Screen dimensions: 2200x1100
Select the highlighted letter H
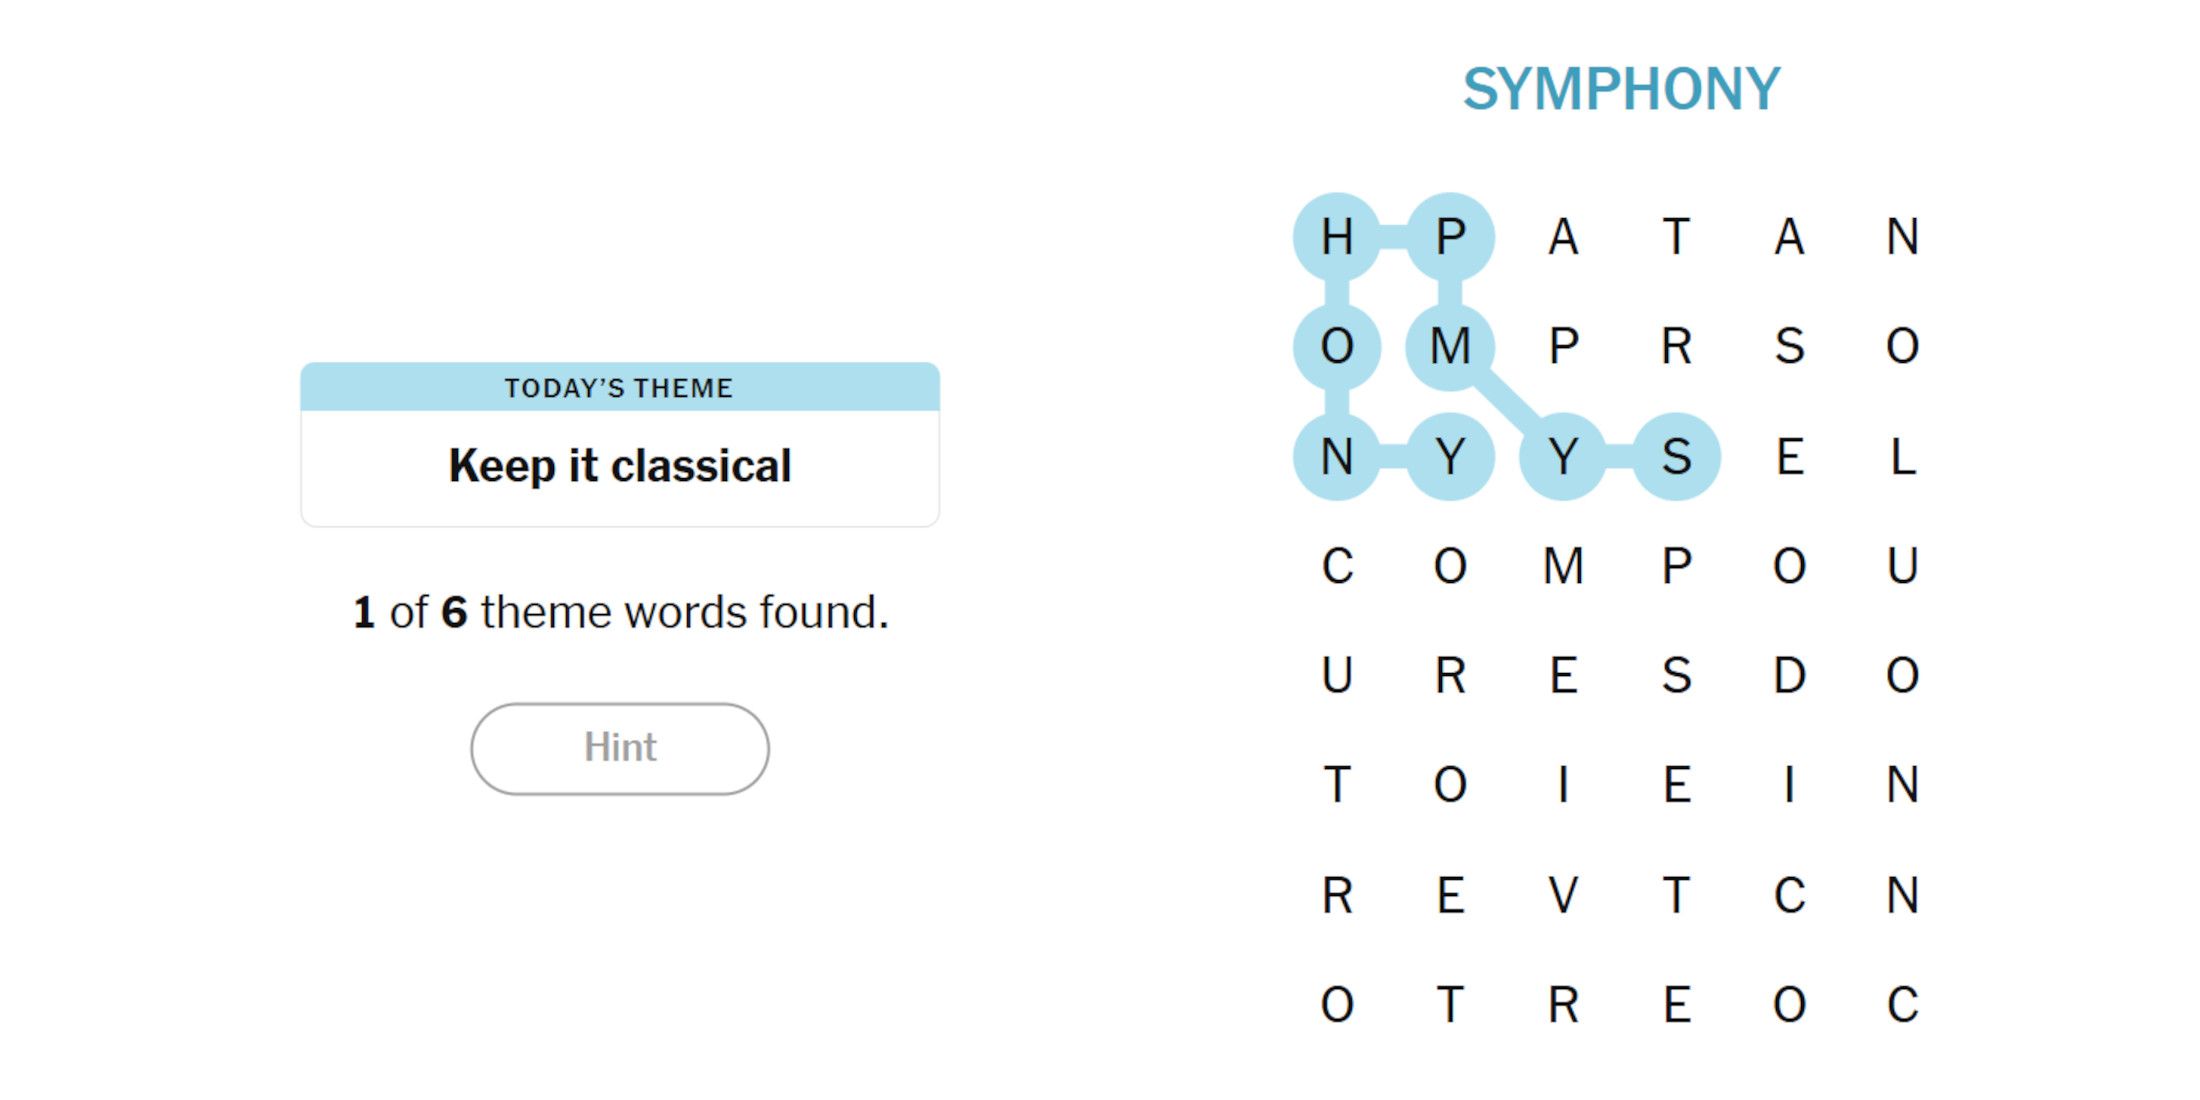pyautogui.click(x=1337, y=237)
